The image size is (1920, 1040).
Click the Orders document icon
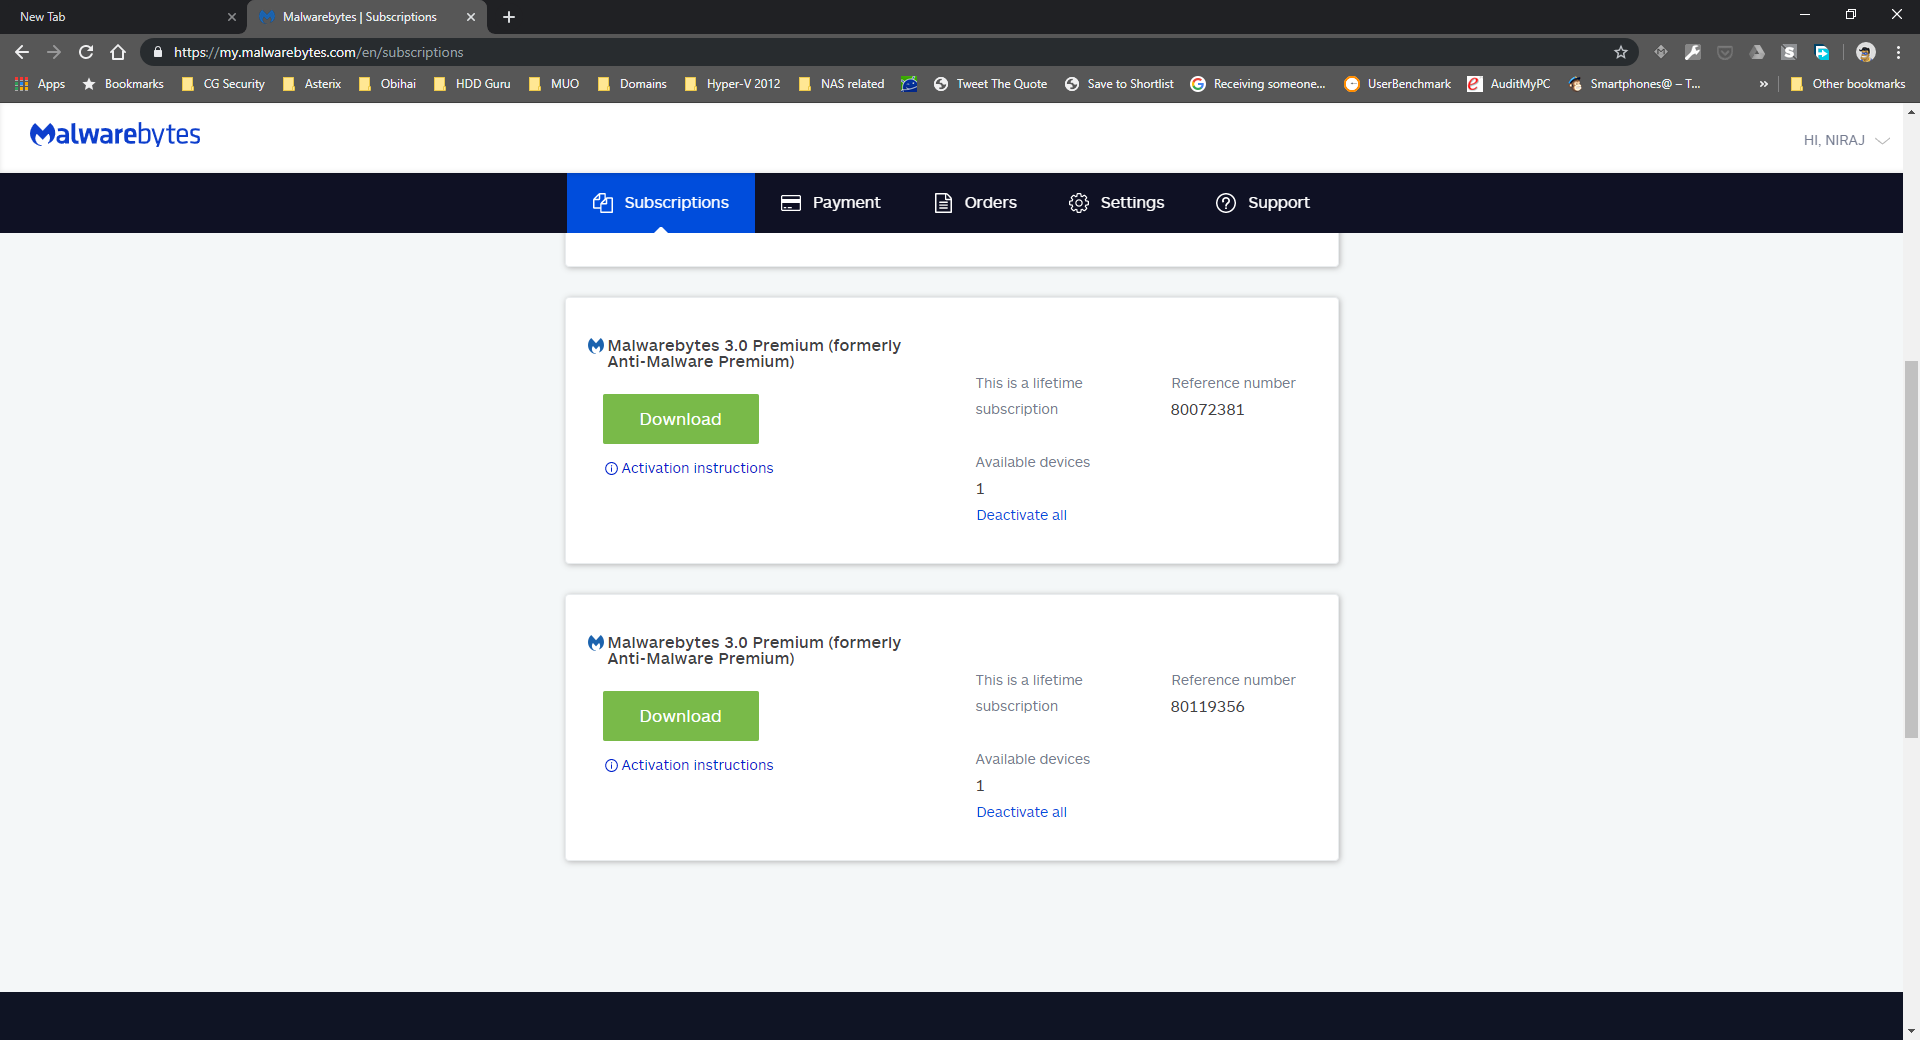pos(943,203)
